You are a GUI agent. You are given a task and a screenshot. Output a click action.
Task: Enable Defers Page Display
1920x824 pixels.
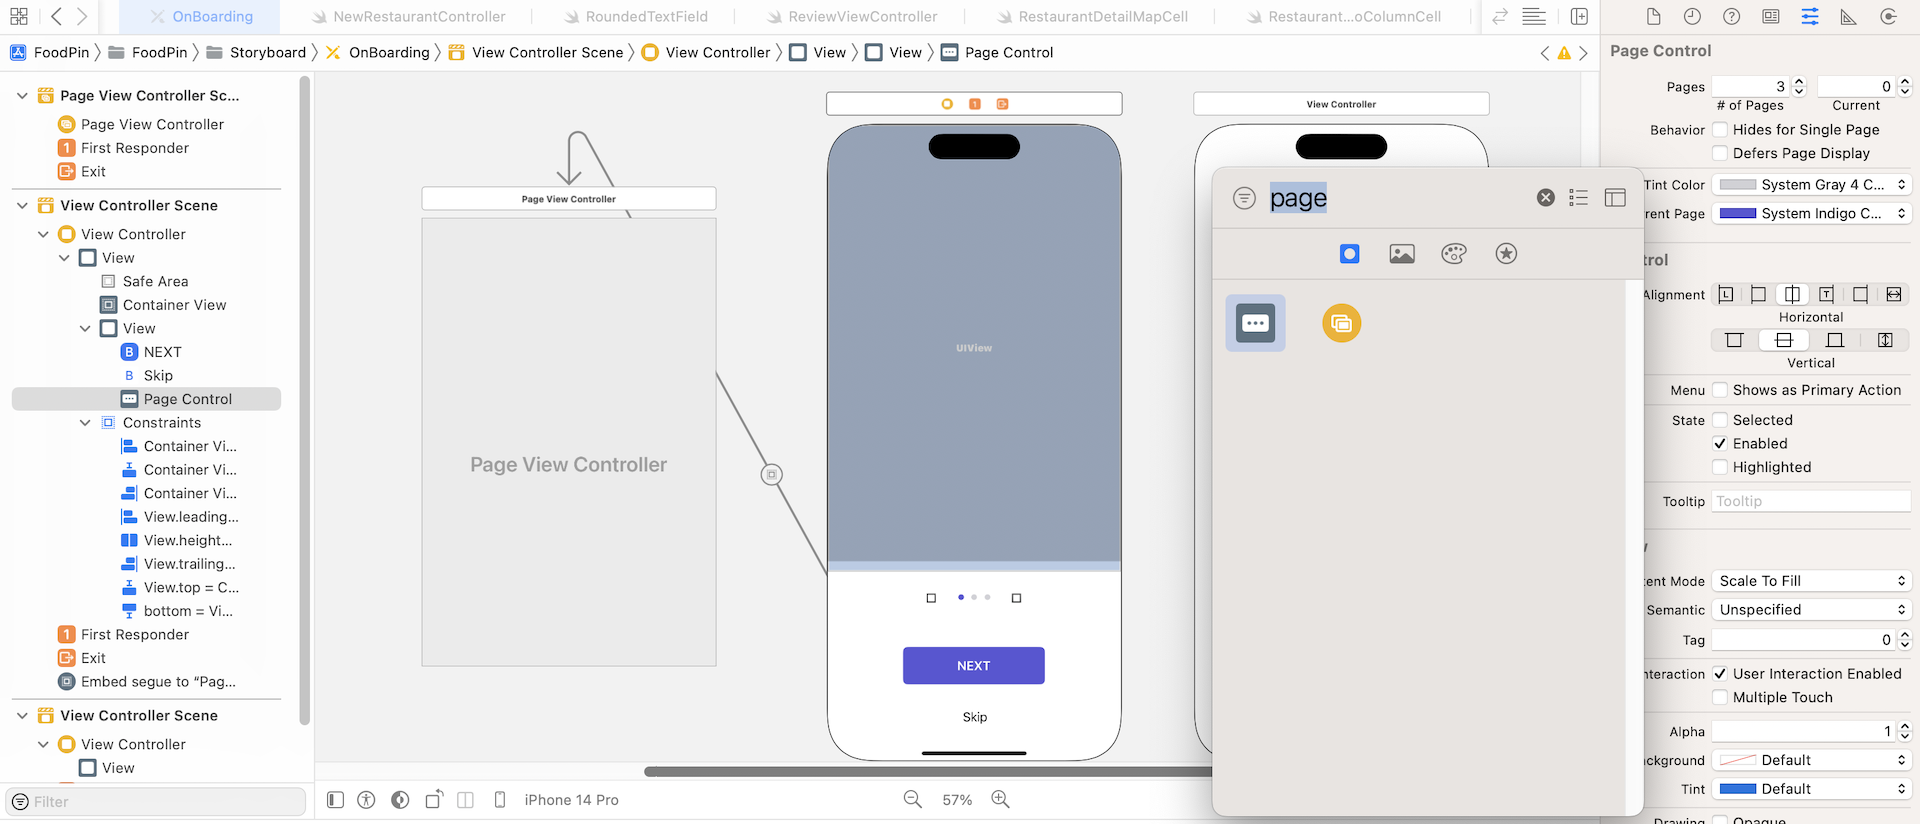click(1720, 153)
